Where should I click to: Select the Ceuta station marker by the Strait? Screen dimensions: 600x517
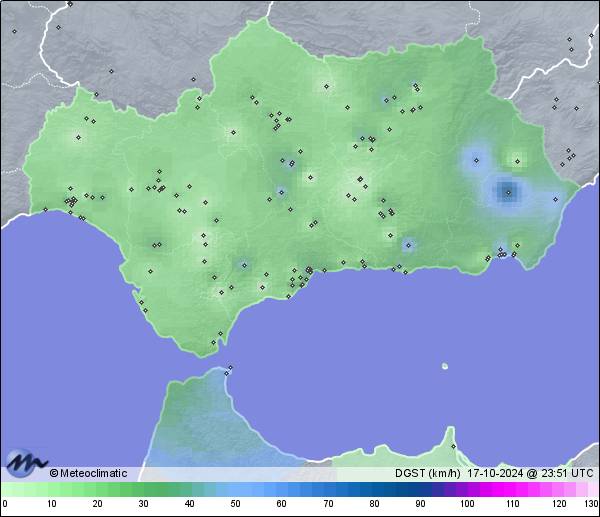[x=230, y=369]
